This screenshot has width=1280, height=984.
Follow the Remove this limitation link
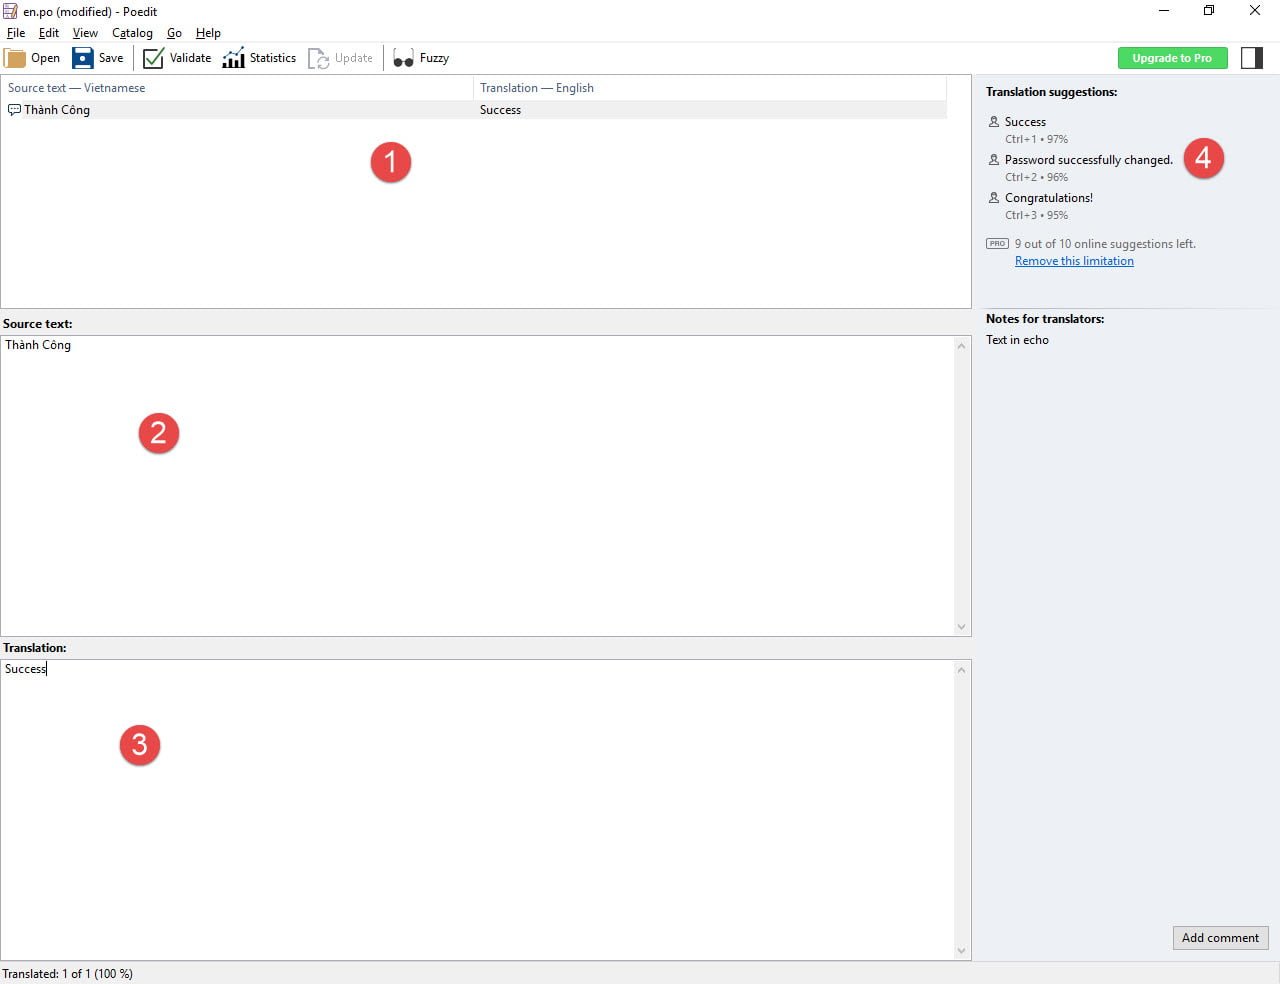click(1074, 261)
